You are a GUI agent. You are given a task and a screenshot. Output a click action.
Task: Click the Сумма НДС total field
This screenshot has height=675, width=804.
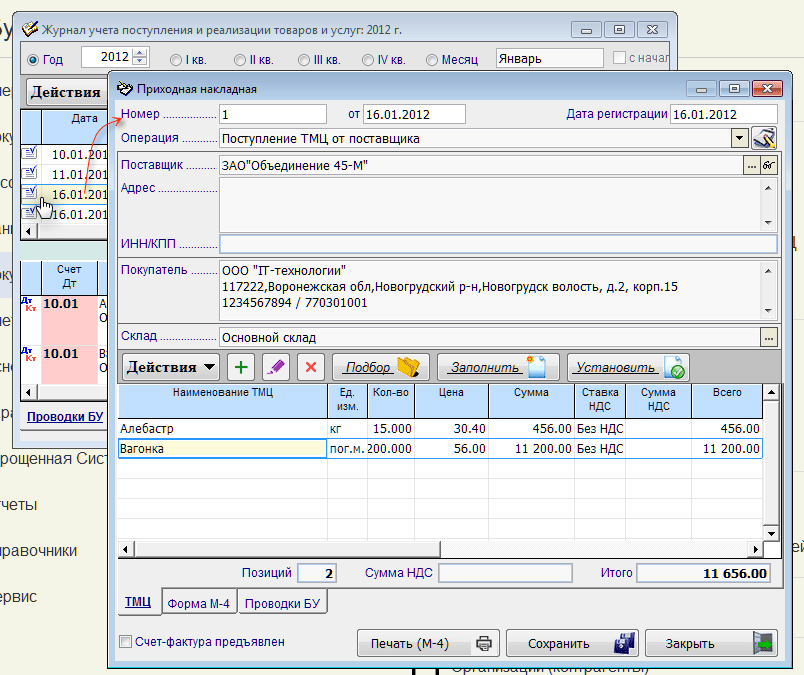[x=505, y=573]
